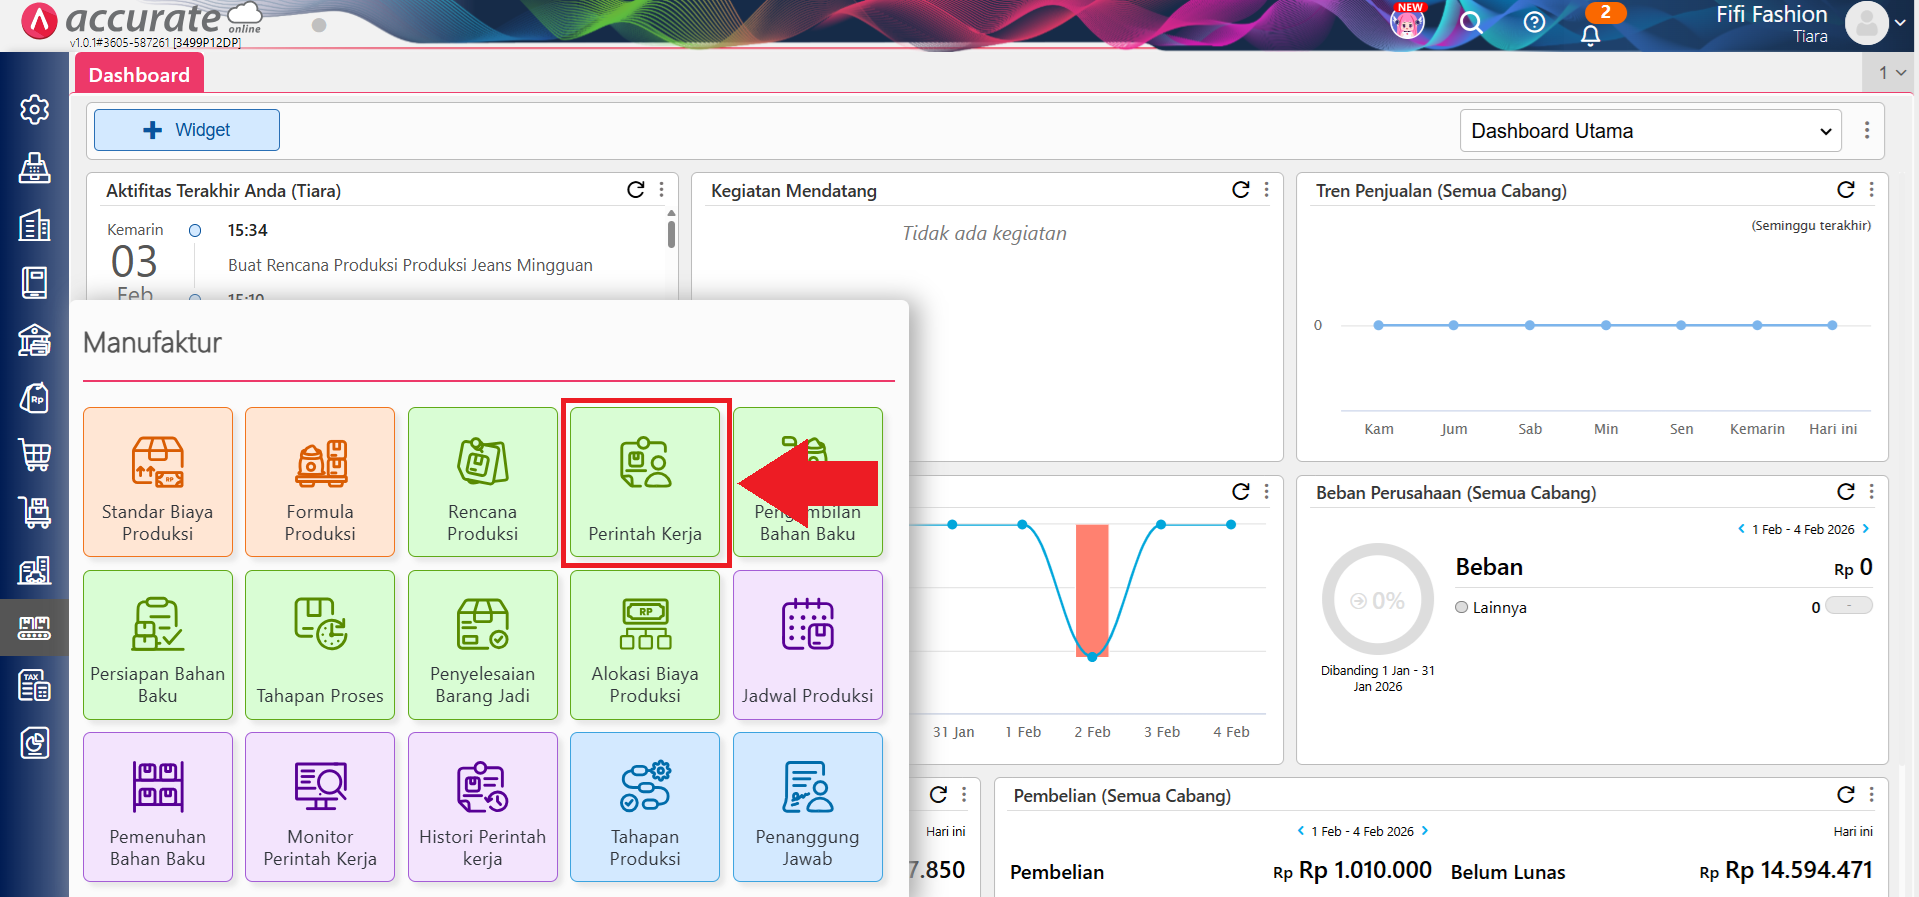This screenshot has width=1919, height=897.
Task: Open the tab count dropdown
Action: (x=1891, y=73)
